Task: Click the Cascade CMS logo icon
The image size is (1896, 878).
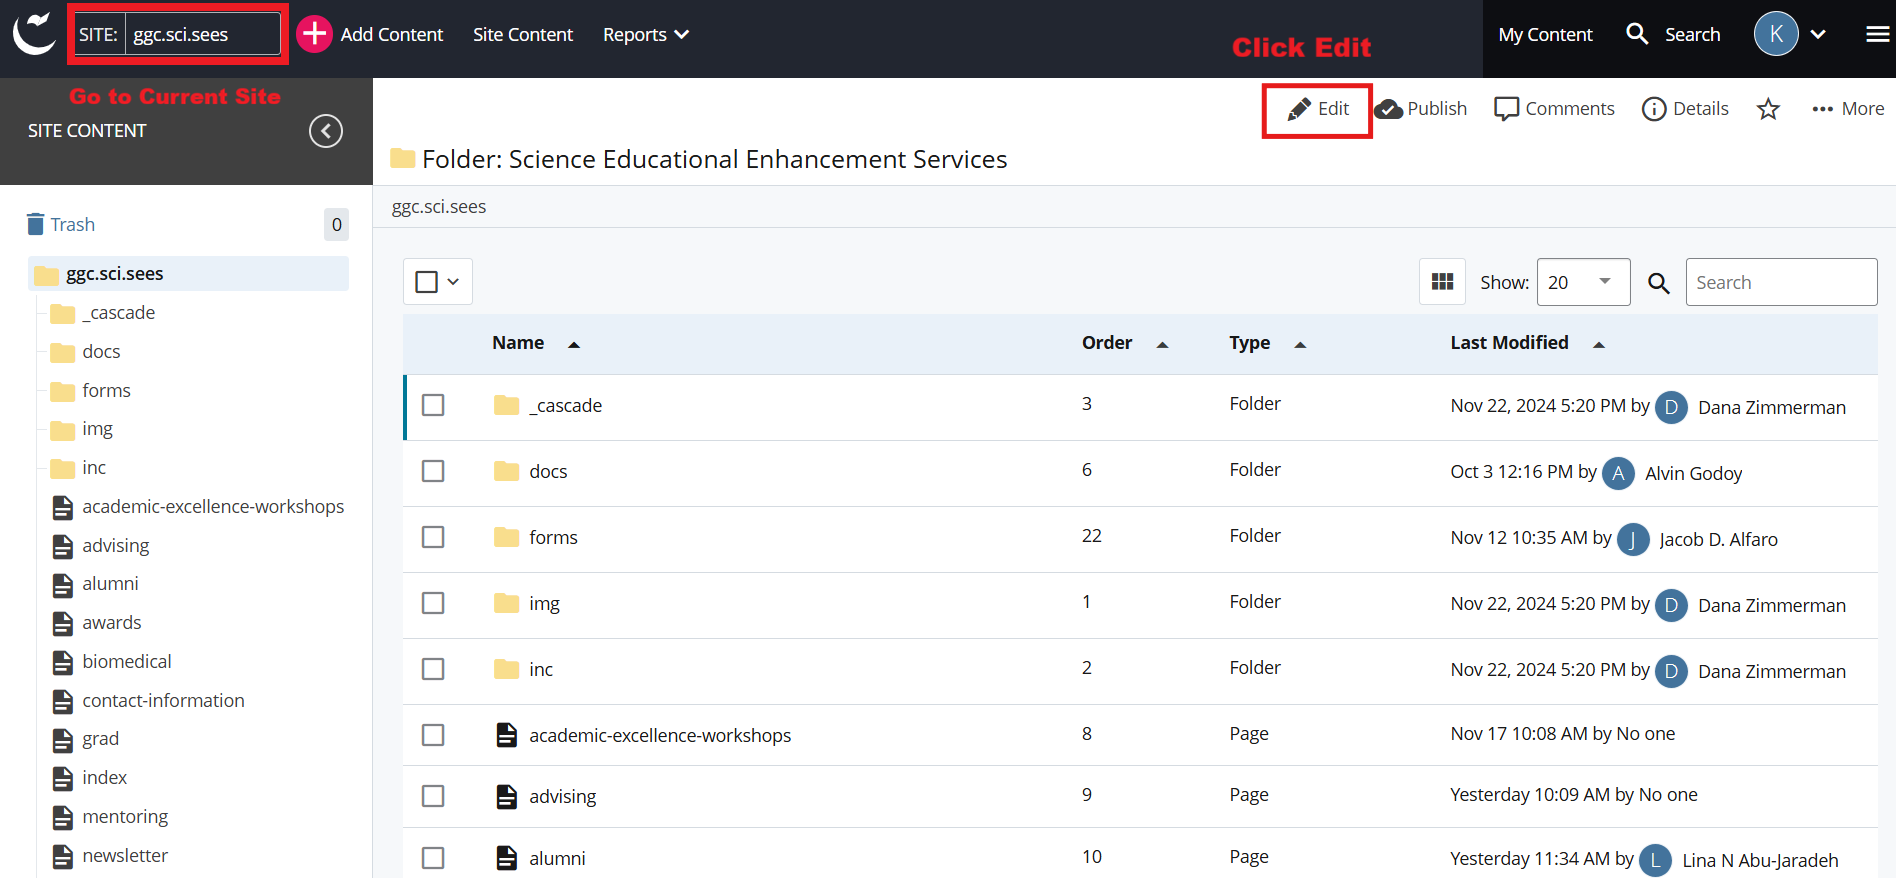Action: point(34,34)
